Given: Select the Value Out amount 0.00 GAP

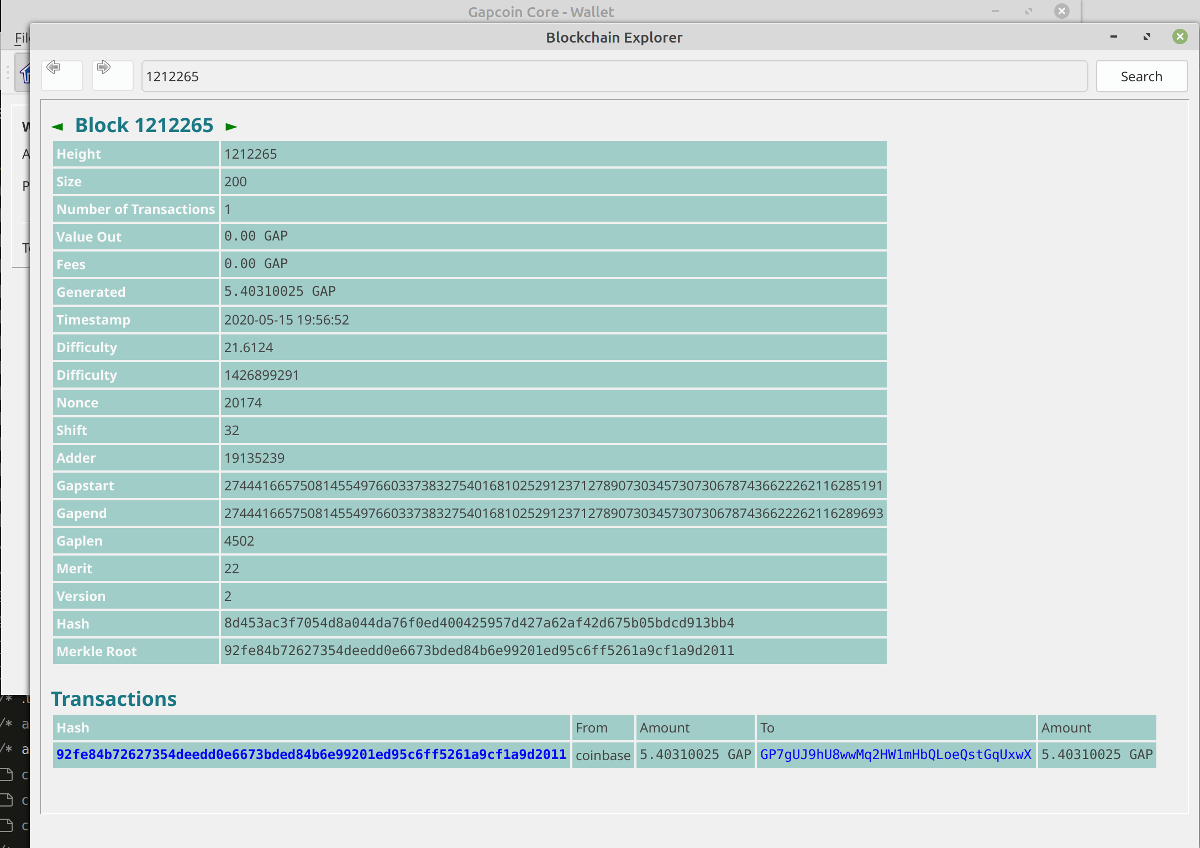Looking at the screenshot, I should [x=256, y=237].
